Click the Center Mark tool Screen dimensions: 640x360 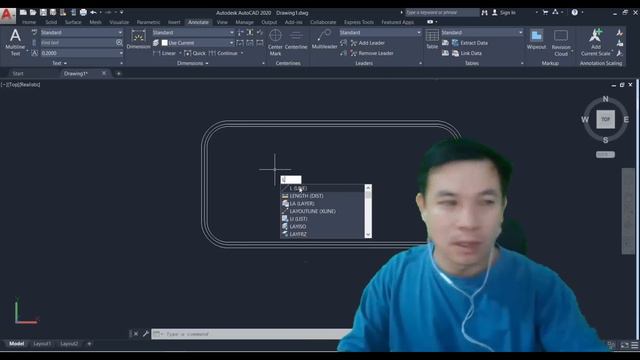pos(275,42)
